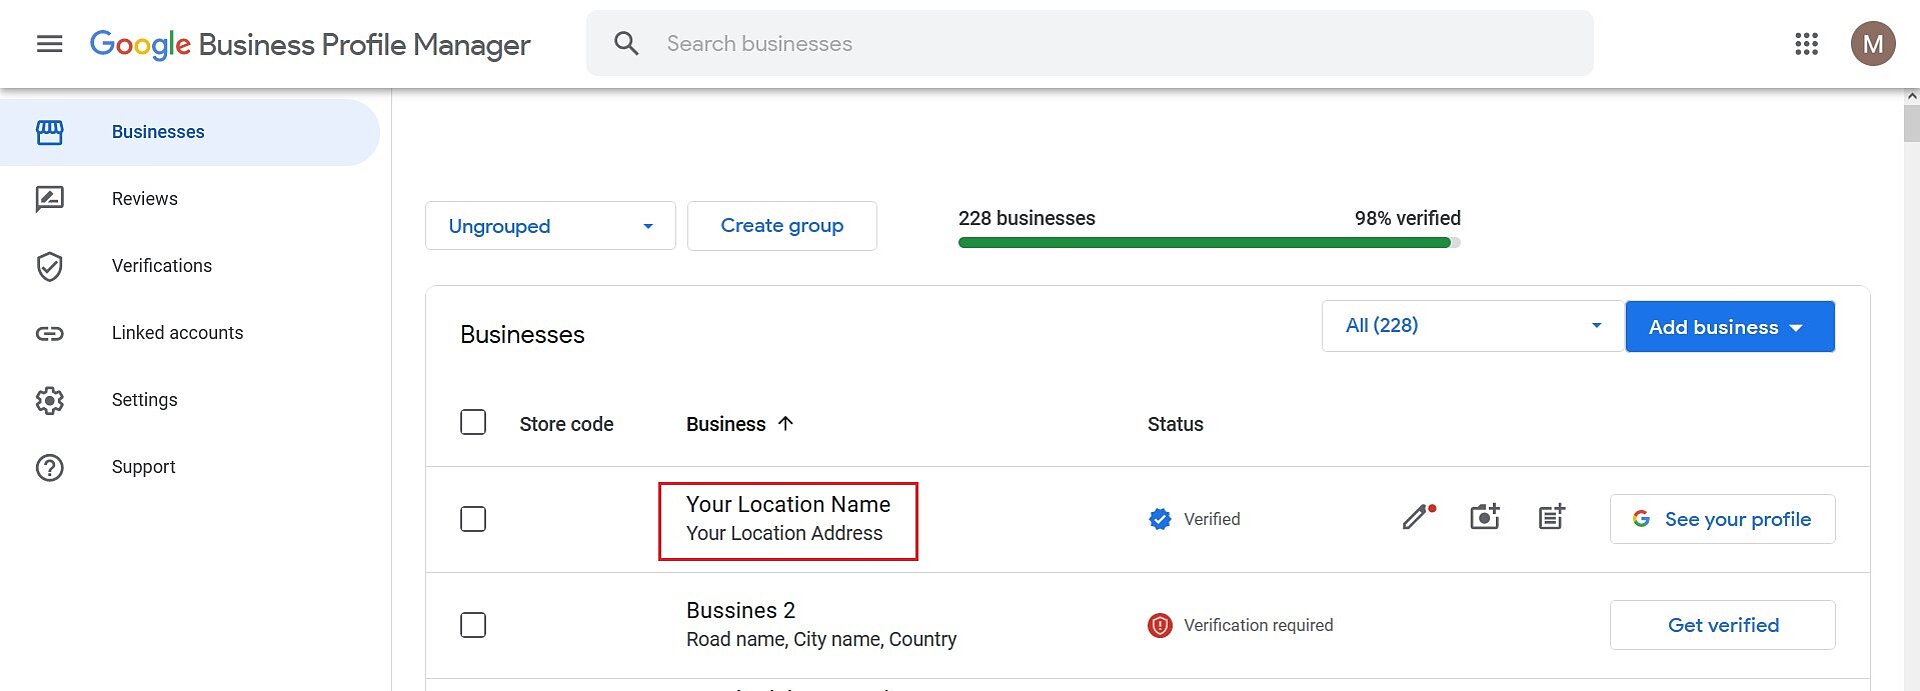Go to Businesses in the sidebar
This screenshot has height=691, width=1920.
[190, 132]
